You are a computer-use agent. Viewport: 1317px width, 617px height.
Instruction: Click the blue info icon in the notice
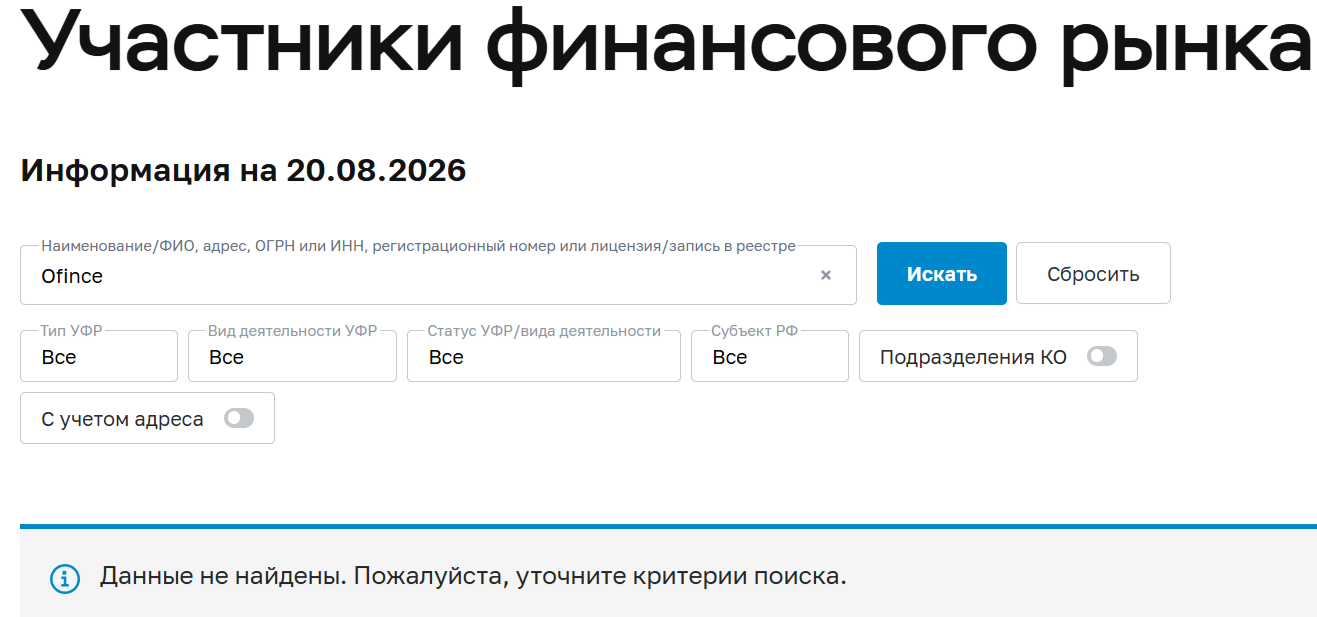[64, 578]
